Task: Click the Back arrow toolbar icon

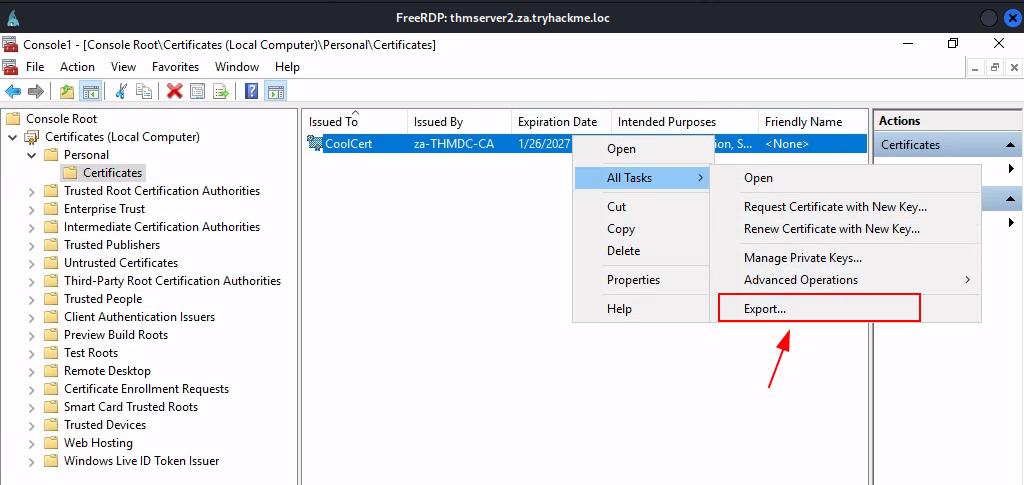Action: pyautogui.click(x=12, y=91)
